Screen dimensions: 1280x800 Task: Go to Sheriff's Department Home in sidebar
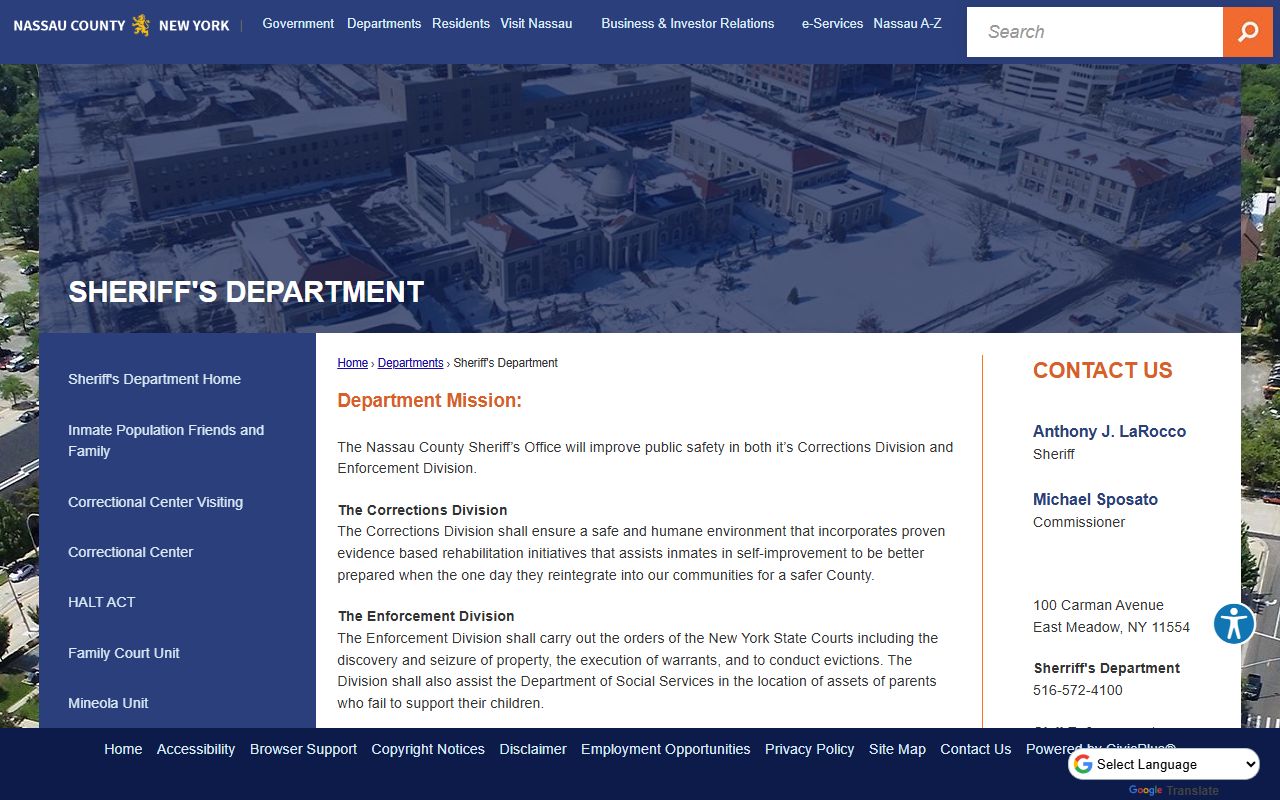pyautogui.click(x=154, y=379)
